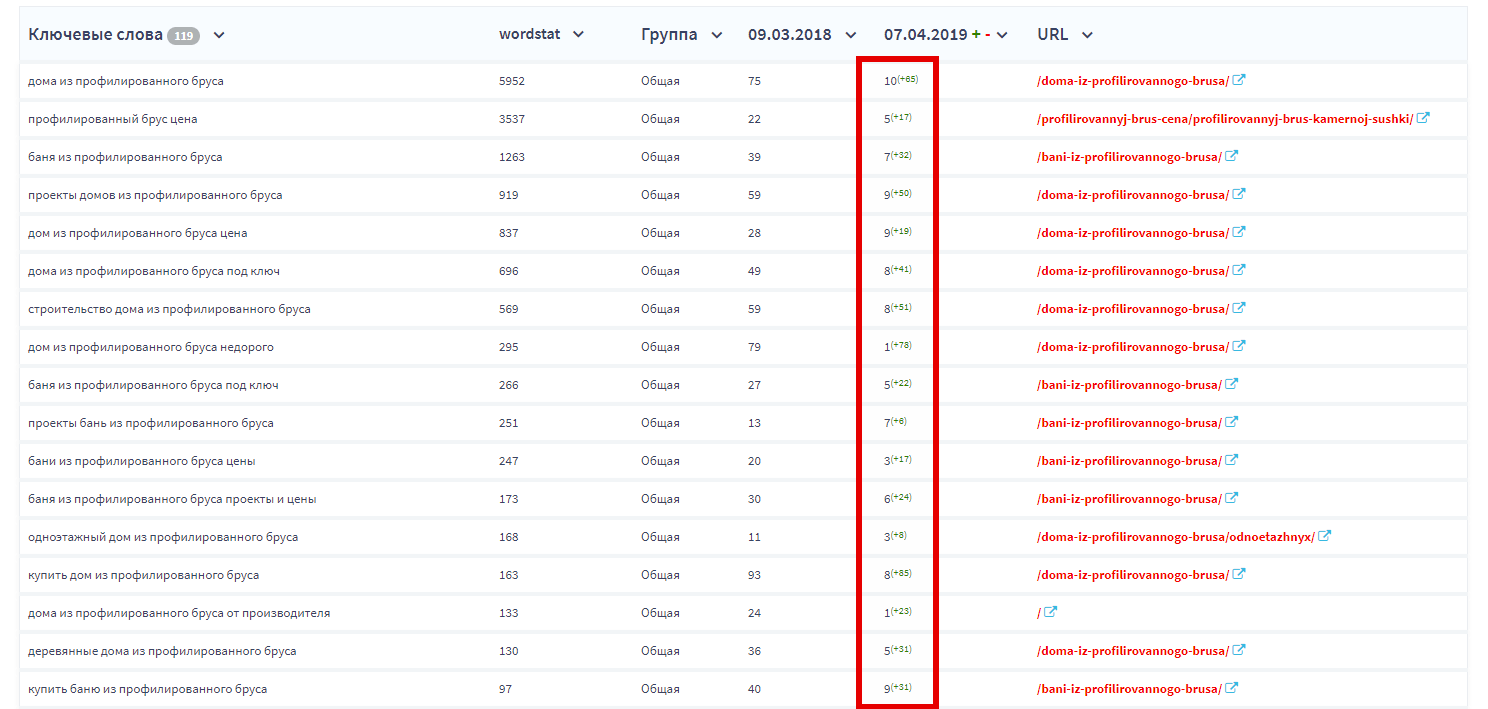The image size is (1488, 709).
Task: Select keyword "дом из профилированного бруса недорого"
Action: tap(151, 347)
